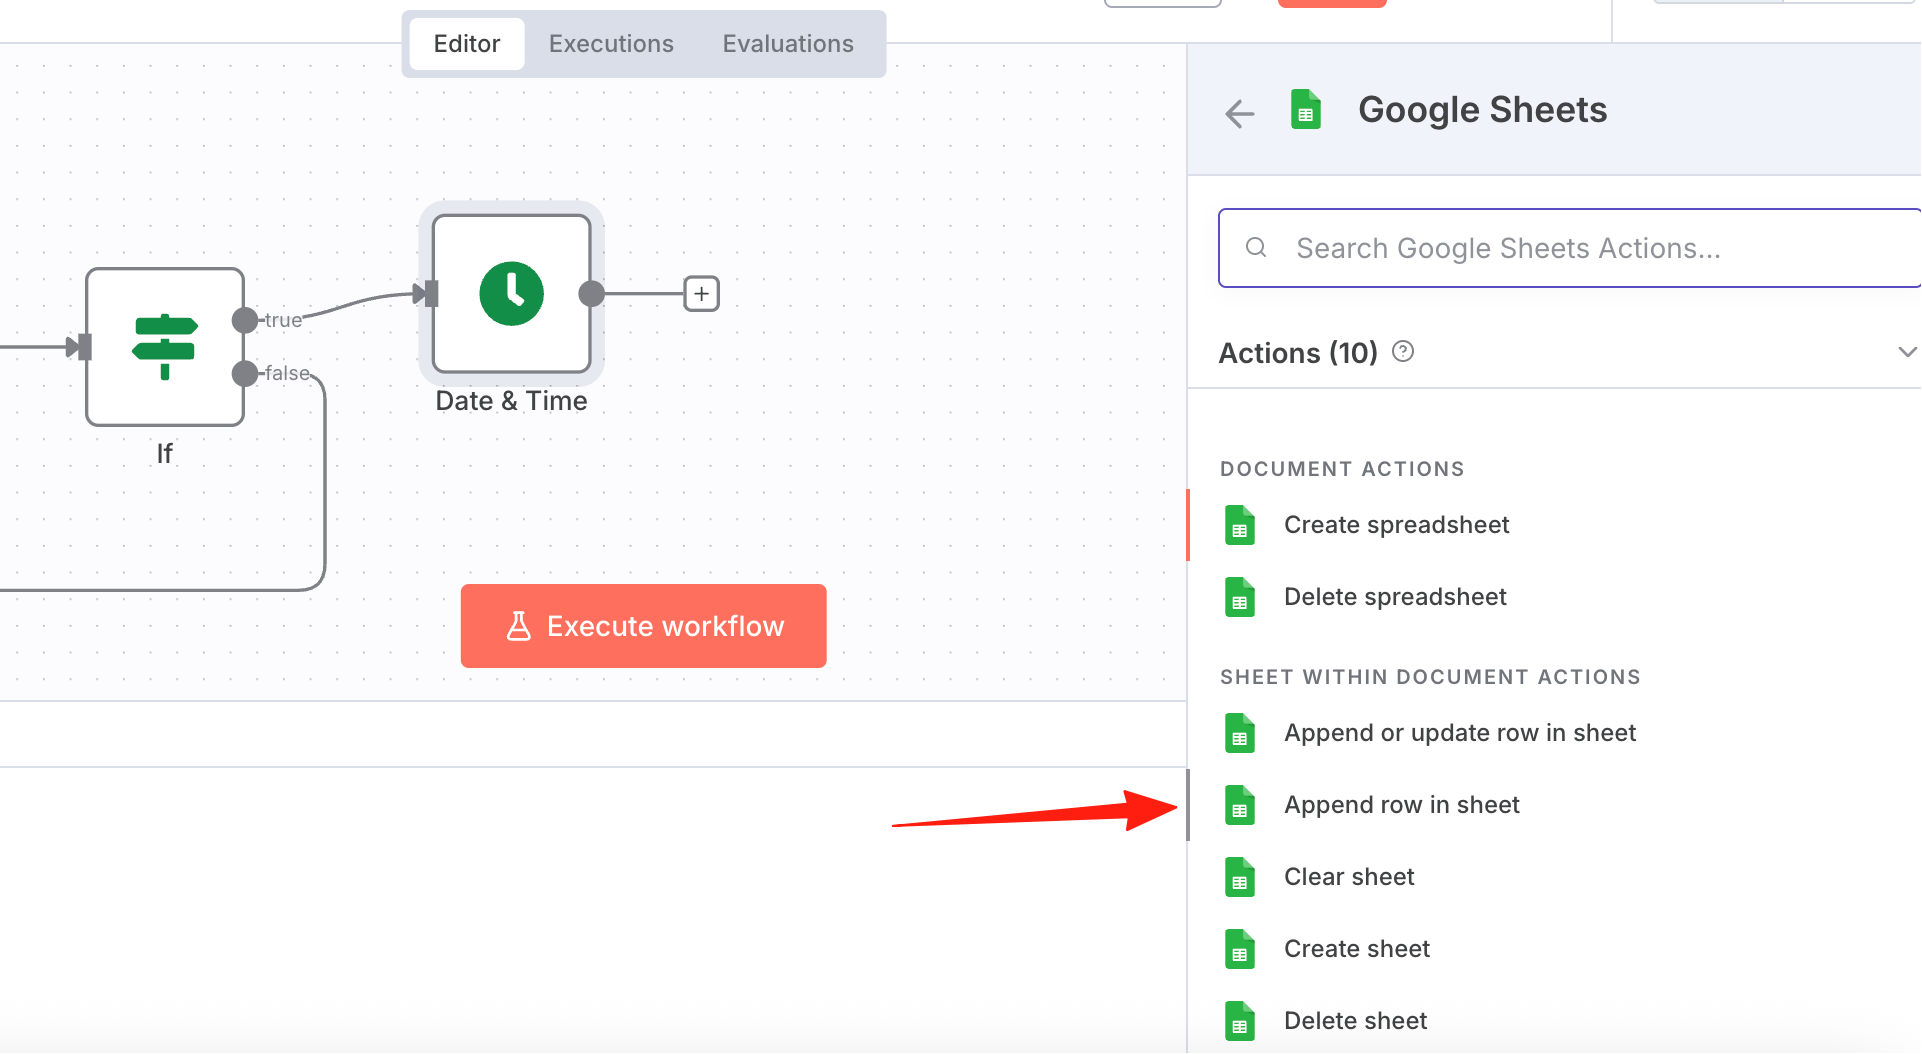Focus the Search Google Sheets Actions field
Viewport: 1922px width, 1054px height.
(1570, 248)
